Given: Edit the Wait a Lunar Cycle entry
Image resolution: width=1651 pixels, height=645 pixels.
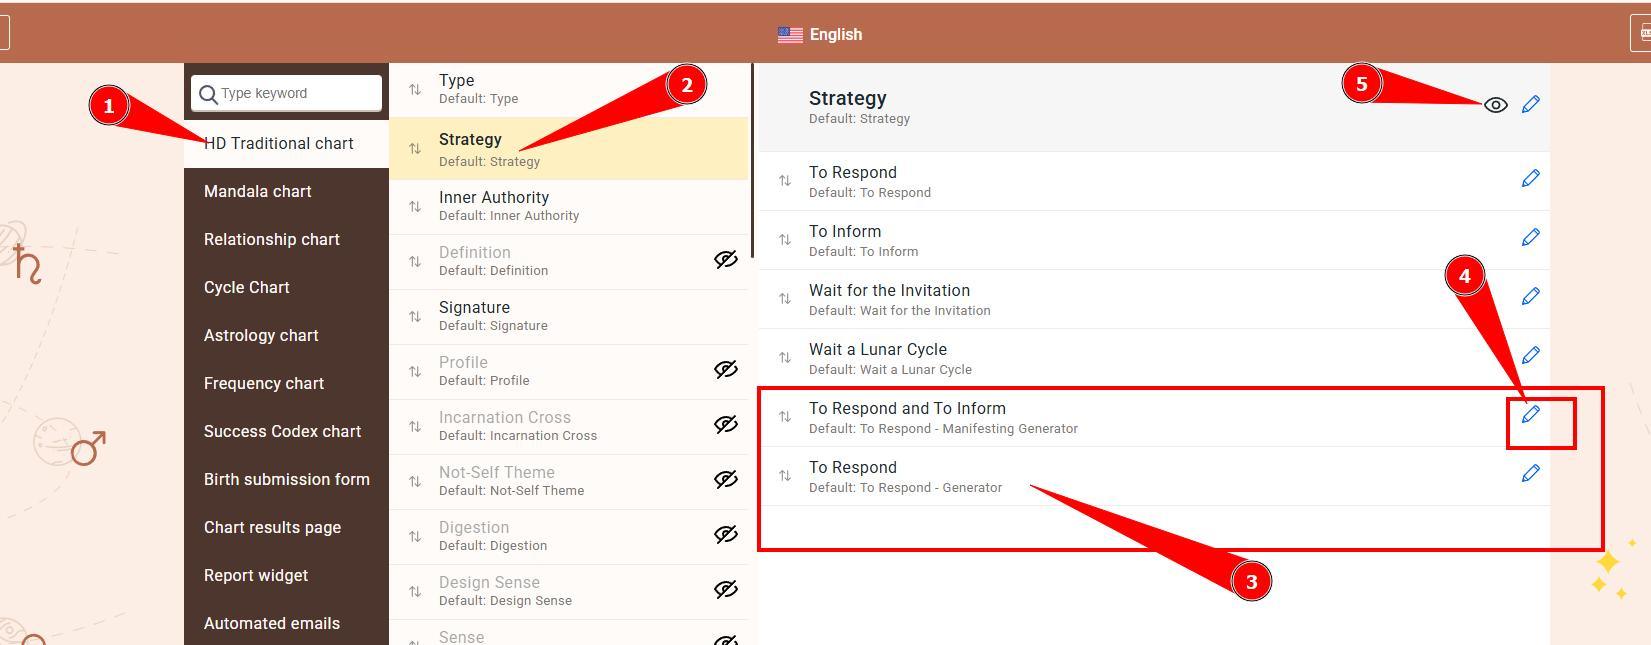Looking at the screenshot, I should click(1530, 356).
